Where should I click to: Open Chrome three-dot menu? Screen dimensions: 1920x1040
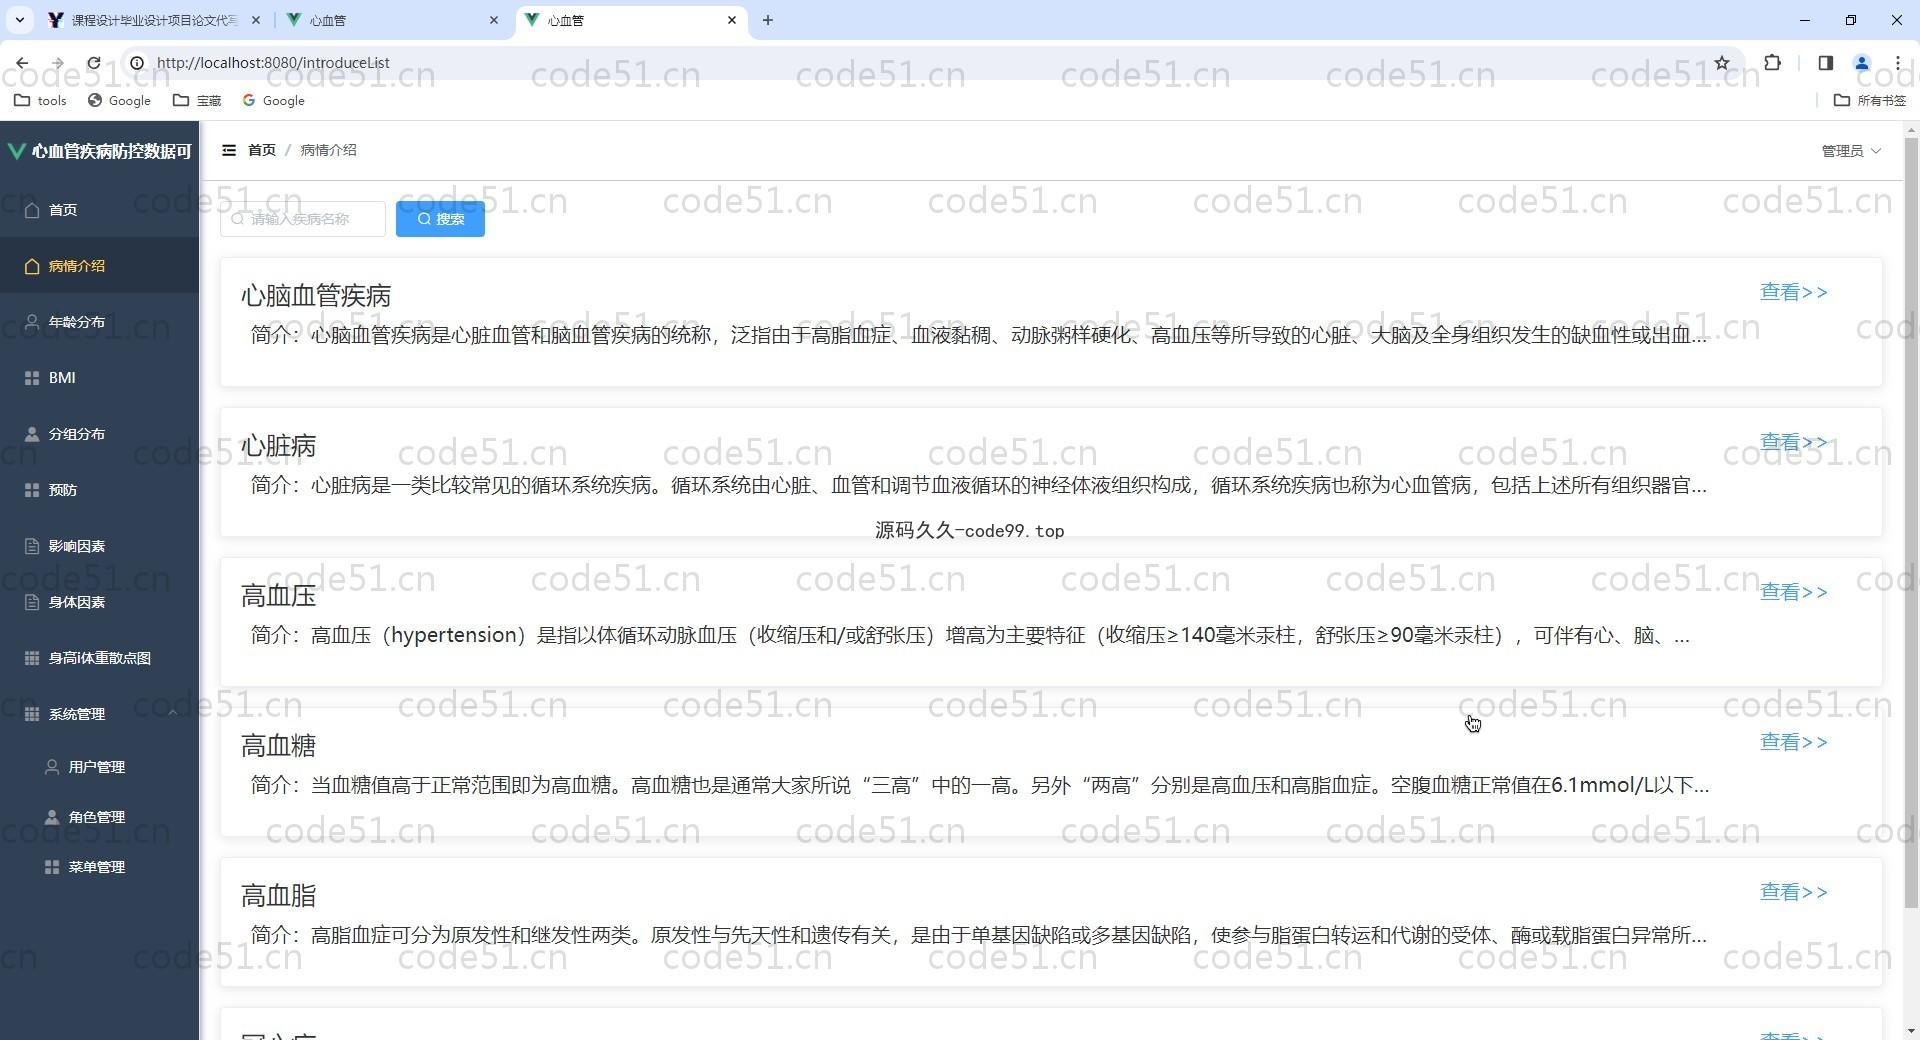coord(1898,63)
